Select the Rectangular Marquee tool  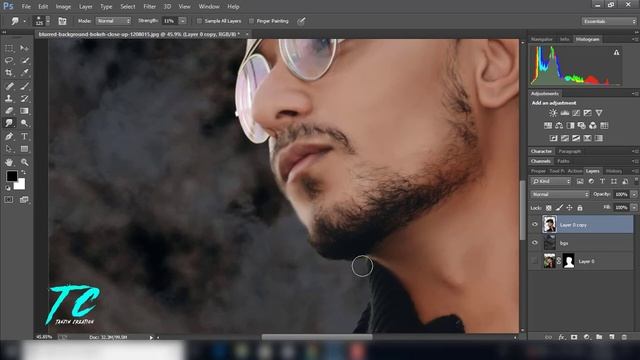[x=9, y=48]
